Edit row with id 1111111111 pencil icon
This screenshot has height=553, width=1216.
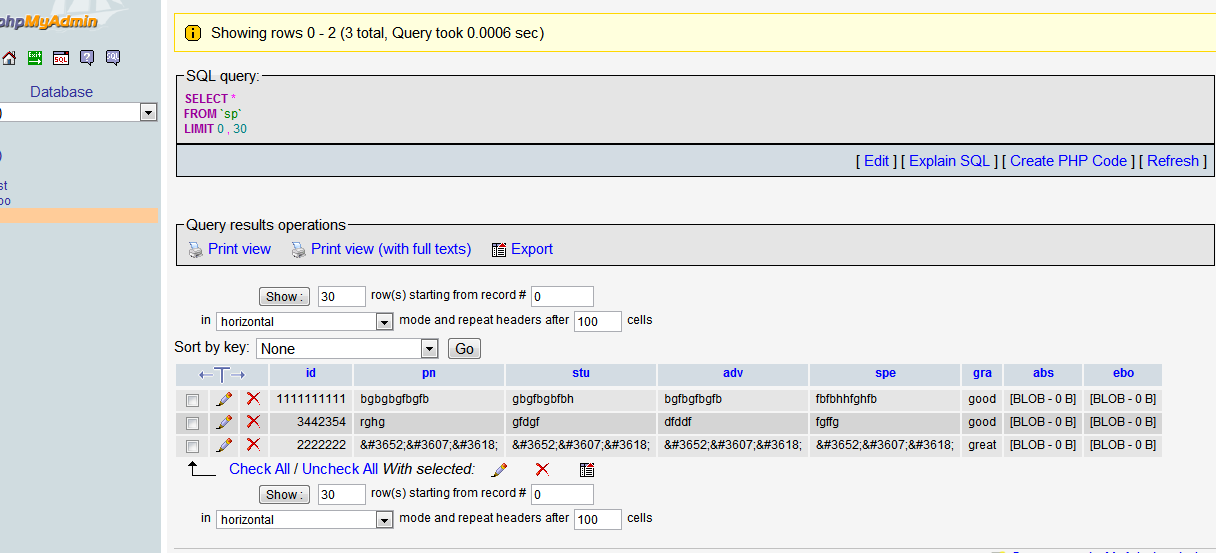(224, 398)
